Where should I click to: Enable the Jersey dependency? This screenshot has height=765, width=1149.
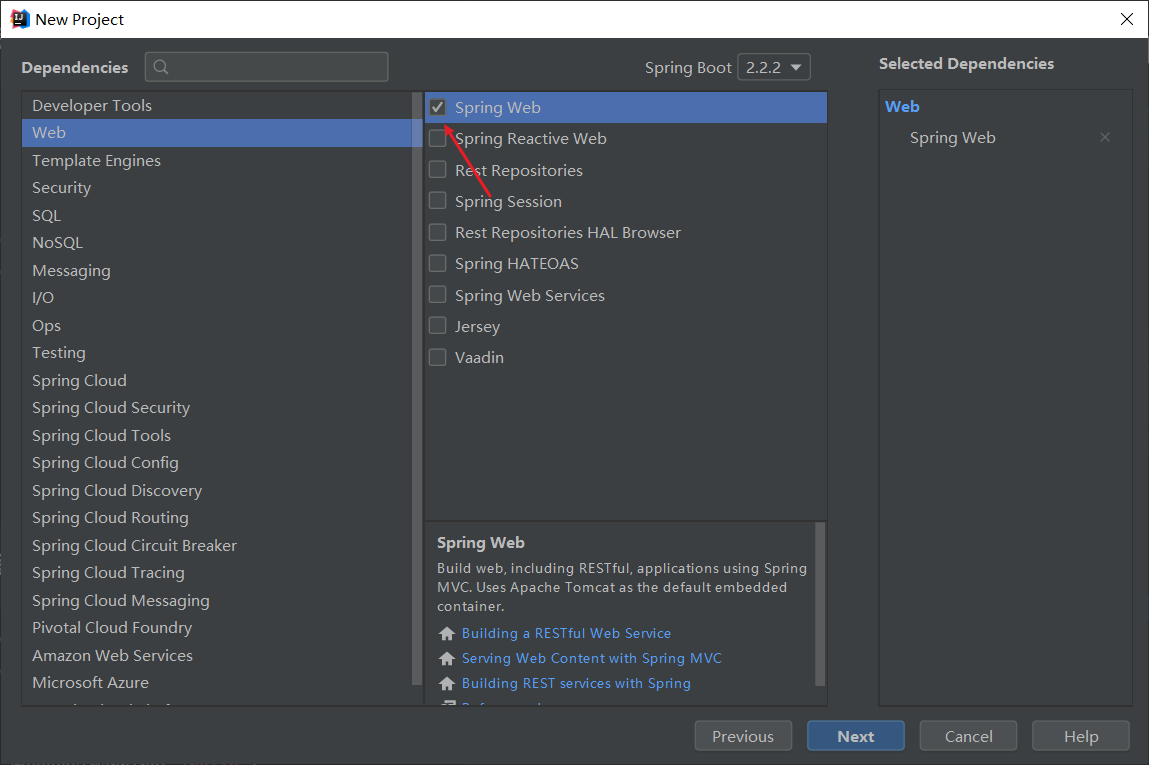(x=437, y=325)
